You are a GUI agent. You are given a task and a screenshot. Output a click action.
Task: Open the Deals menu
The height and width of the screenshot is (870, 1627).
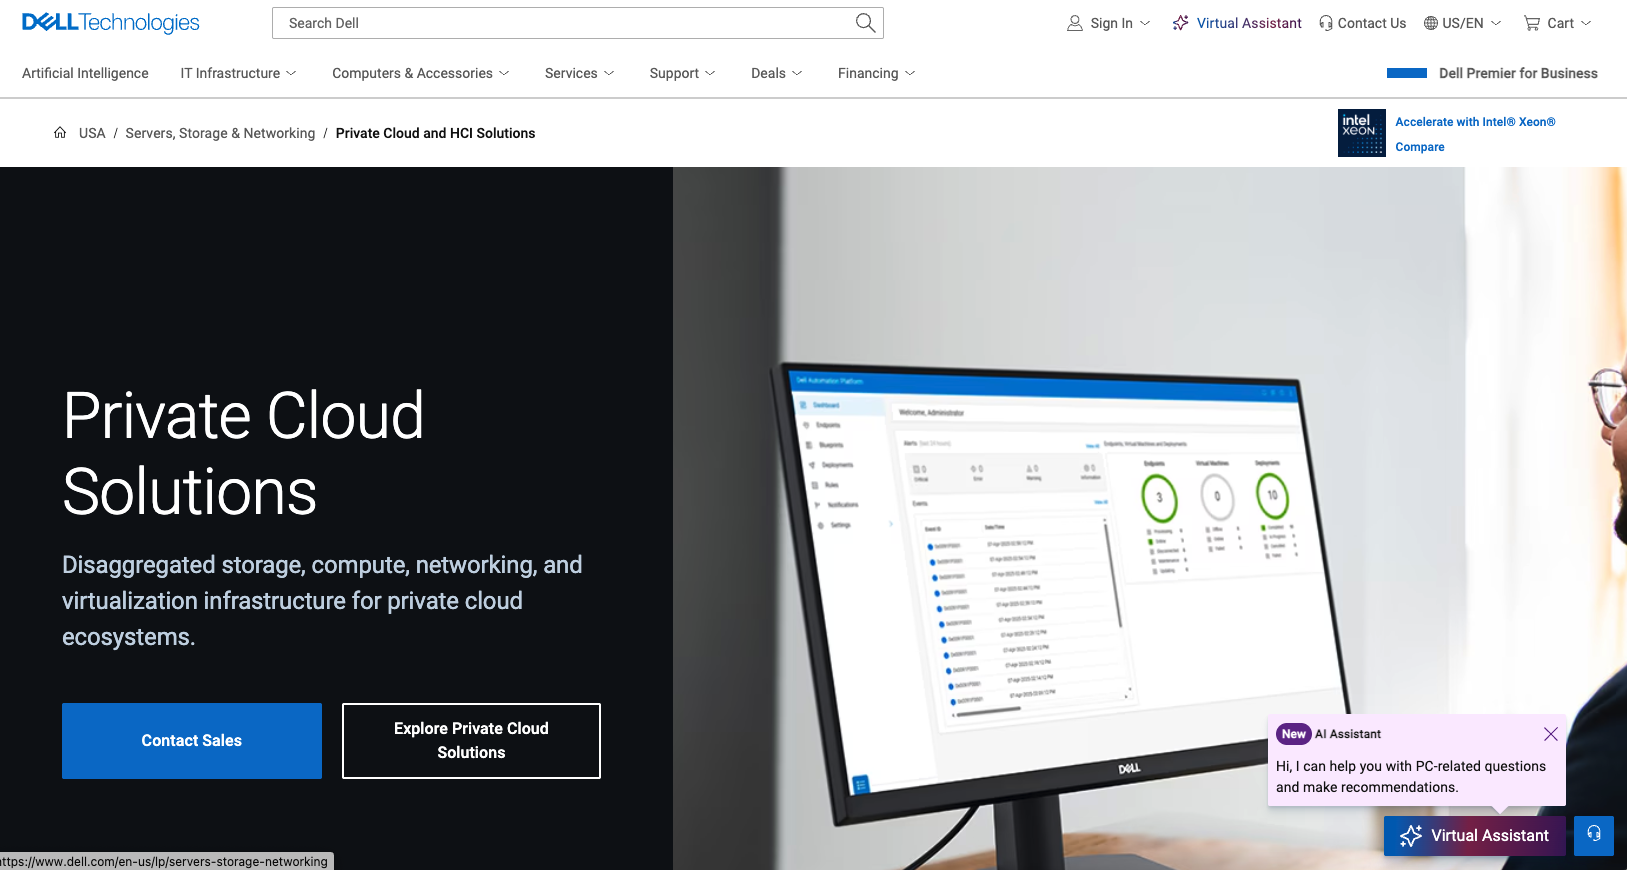[x=777, y=73]
